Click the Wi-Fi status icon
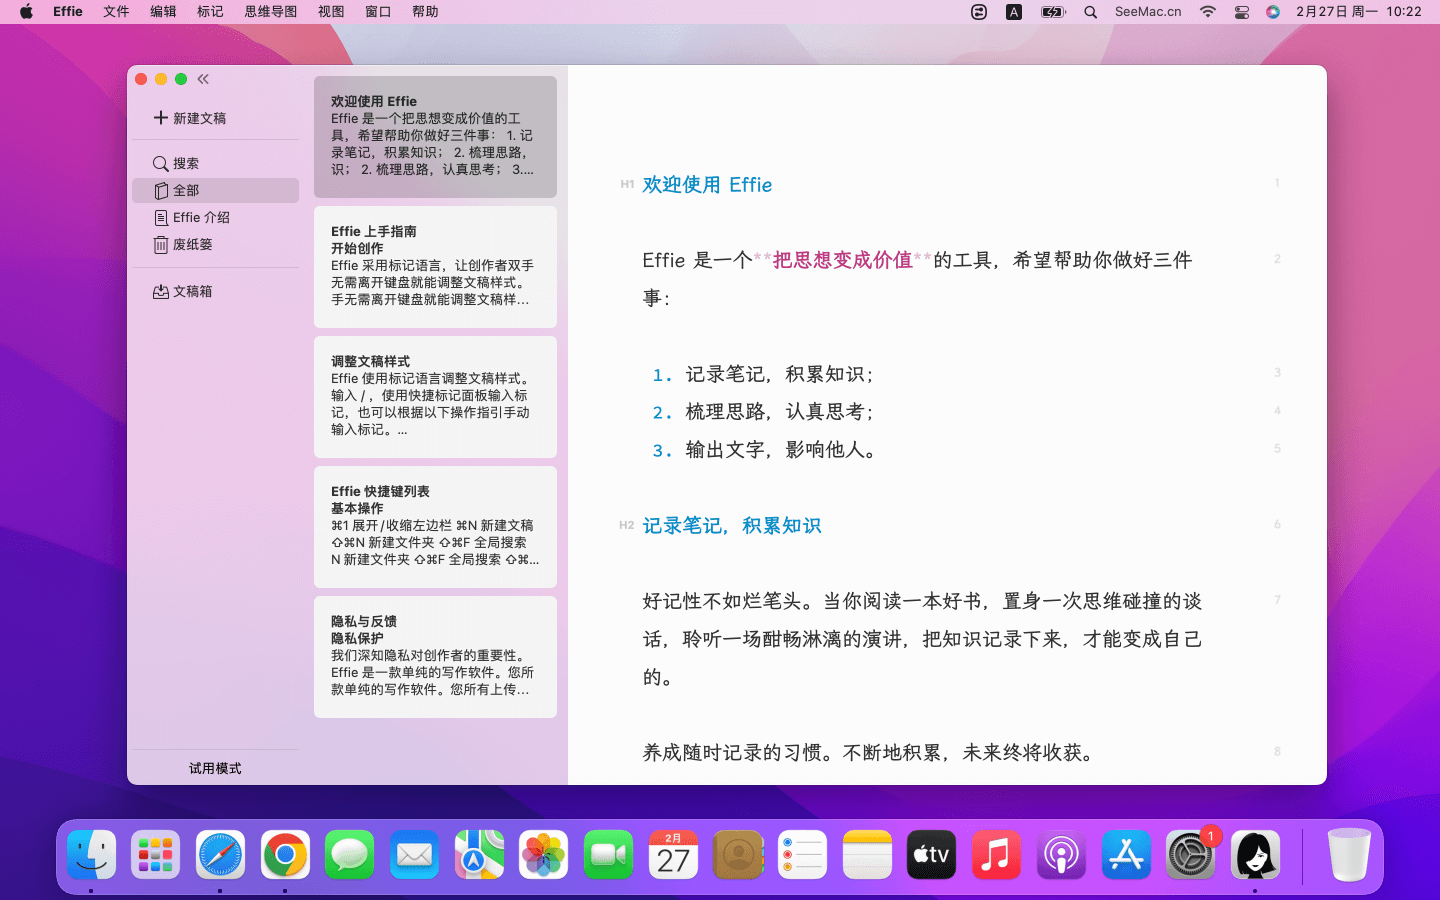This screenshot has width=1440, height=900. 1208,12
